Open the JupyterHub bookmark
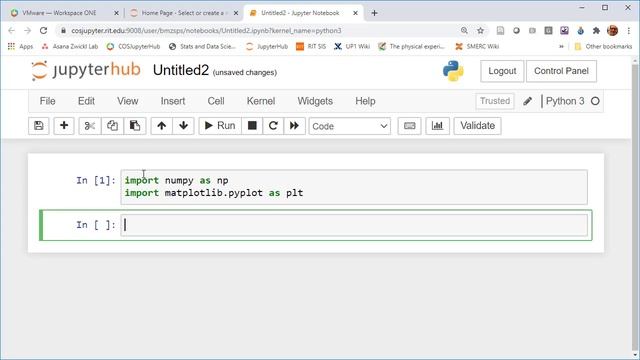The height and width of the screenshot is (360, 640). point(267,47)
